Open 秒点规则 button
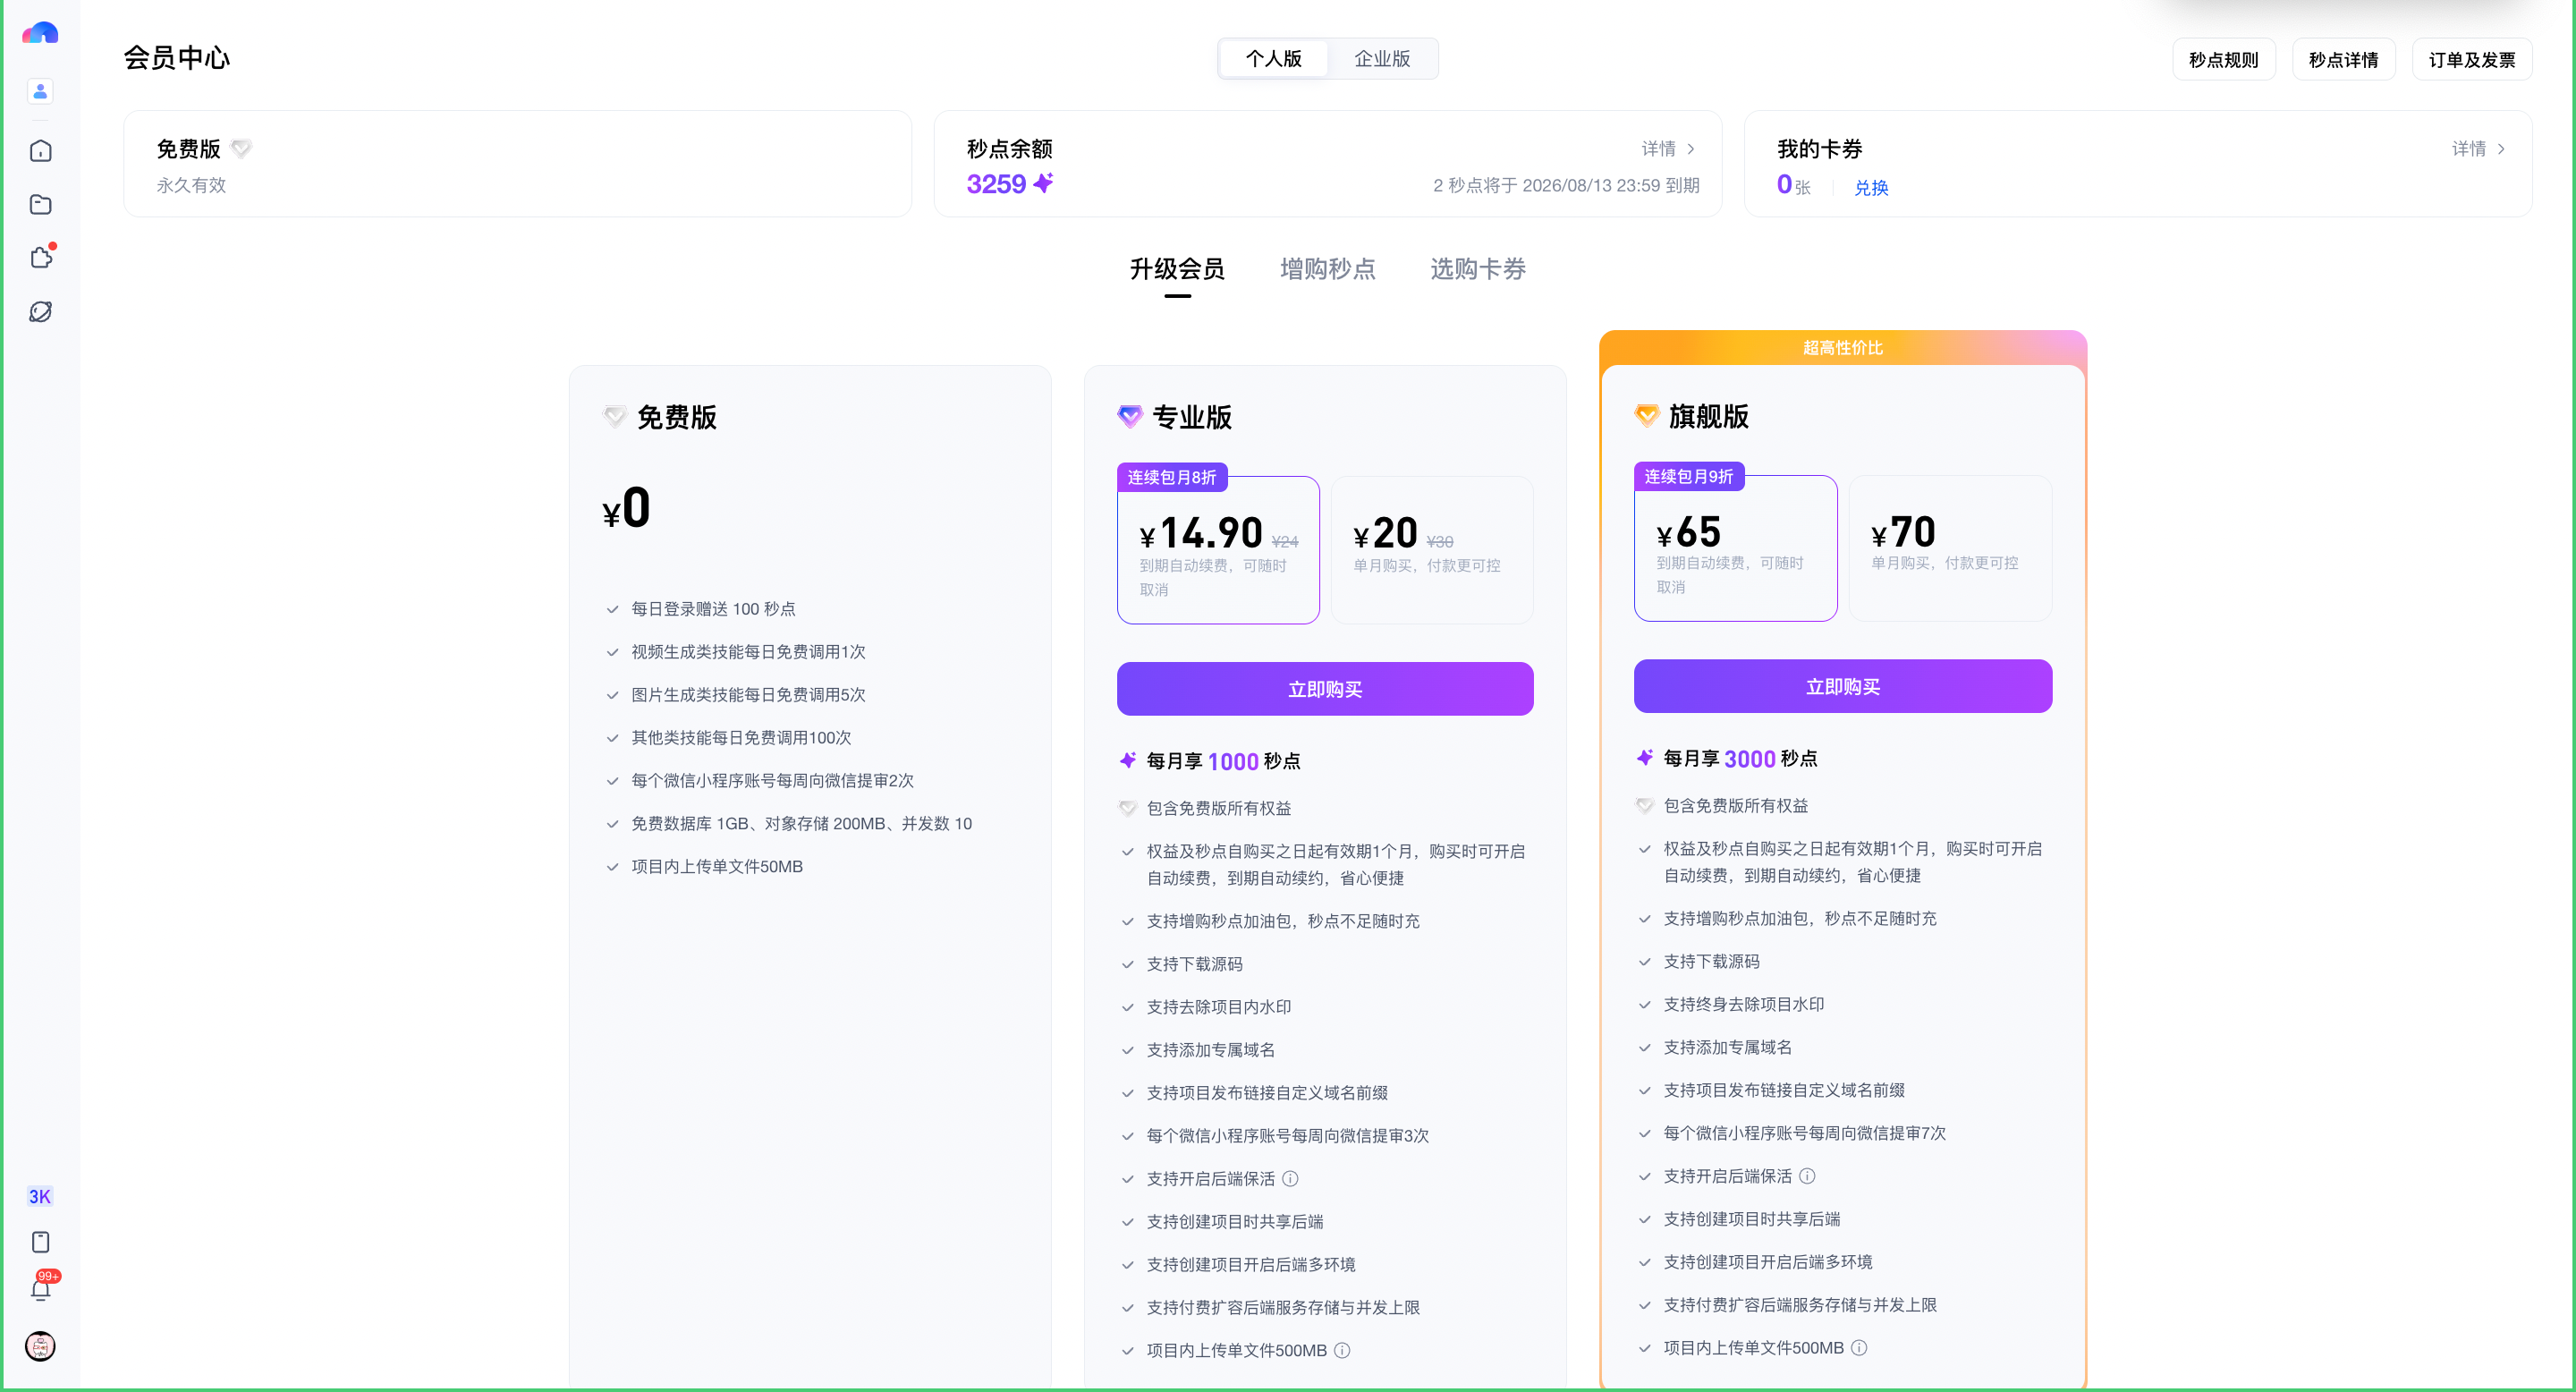 2223,60
